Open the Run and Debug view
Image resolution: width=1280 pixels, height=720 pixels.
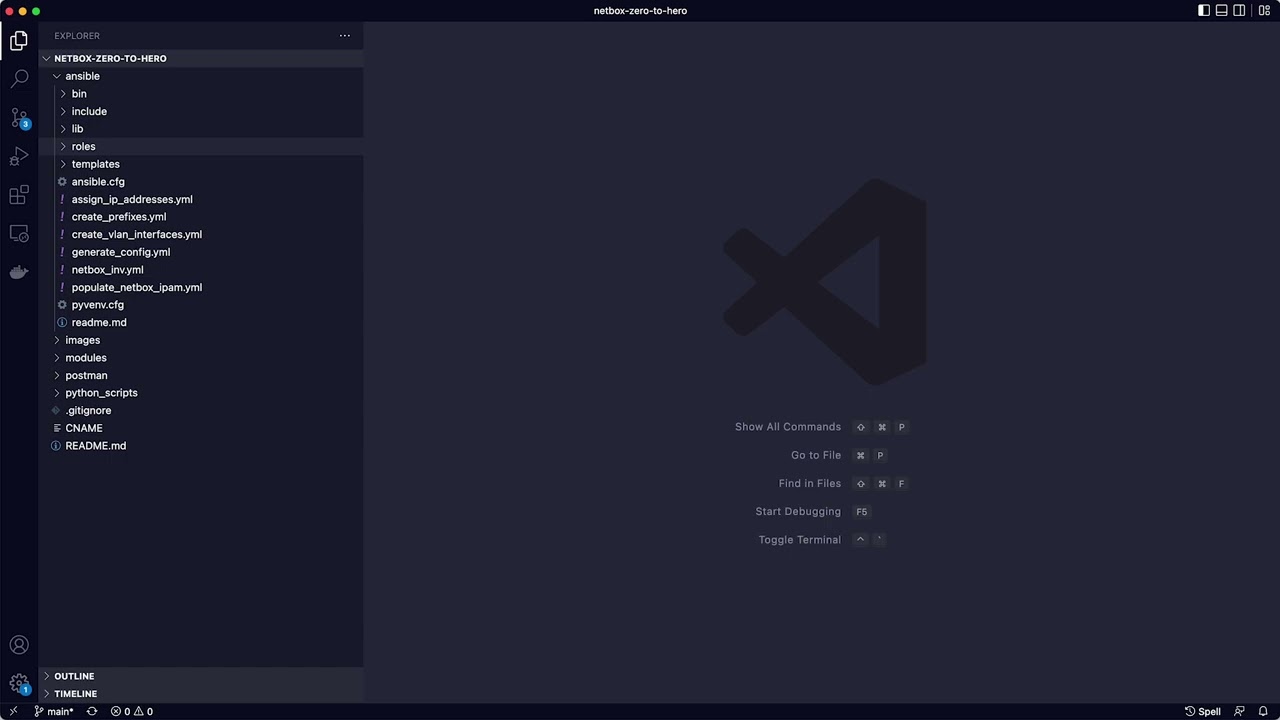click(19, 156)
